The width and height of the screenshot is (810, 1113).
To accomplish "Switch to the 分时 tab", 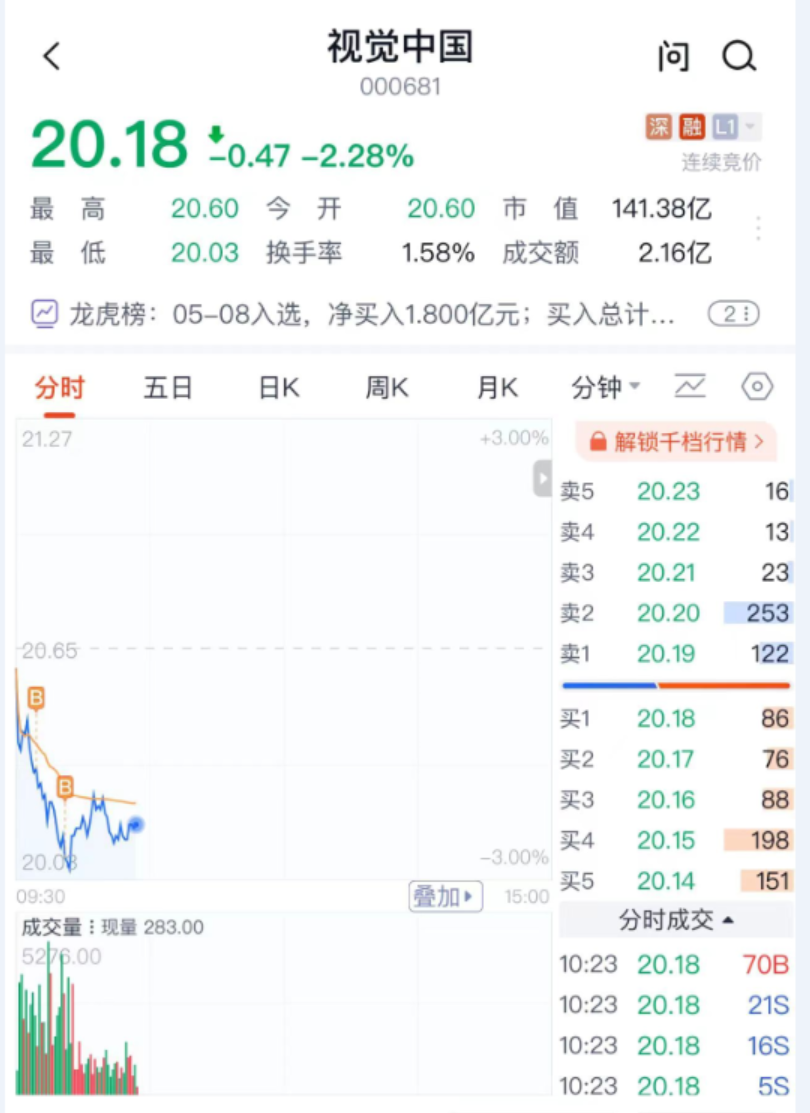I will click(60, 389).
